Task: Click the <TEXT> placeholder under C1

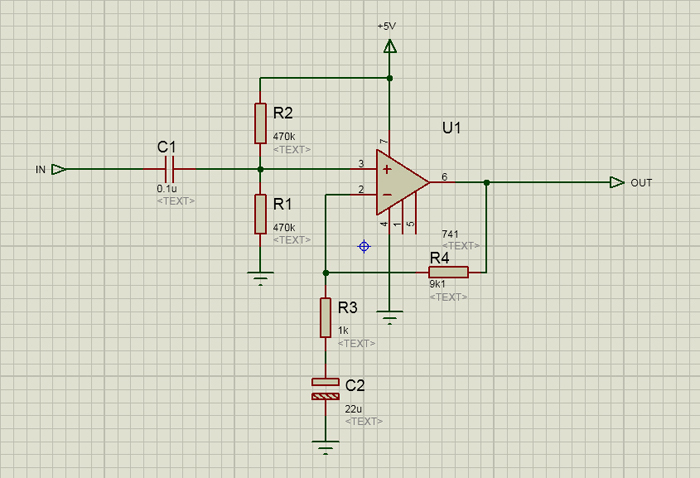Action: click(176, 201)
